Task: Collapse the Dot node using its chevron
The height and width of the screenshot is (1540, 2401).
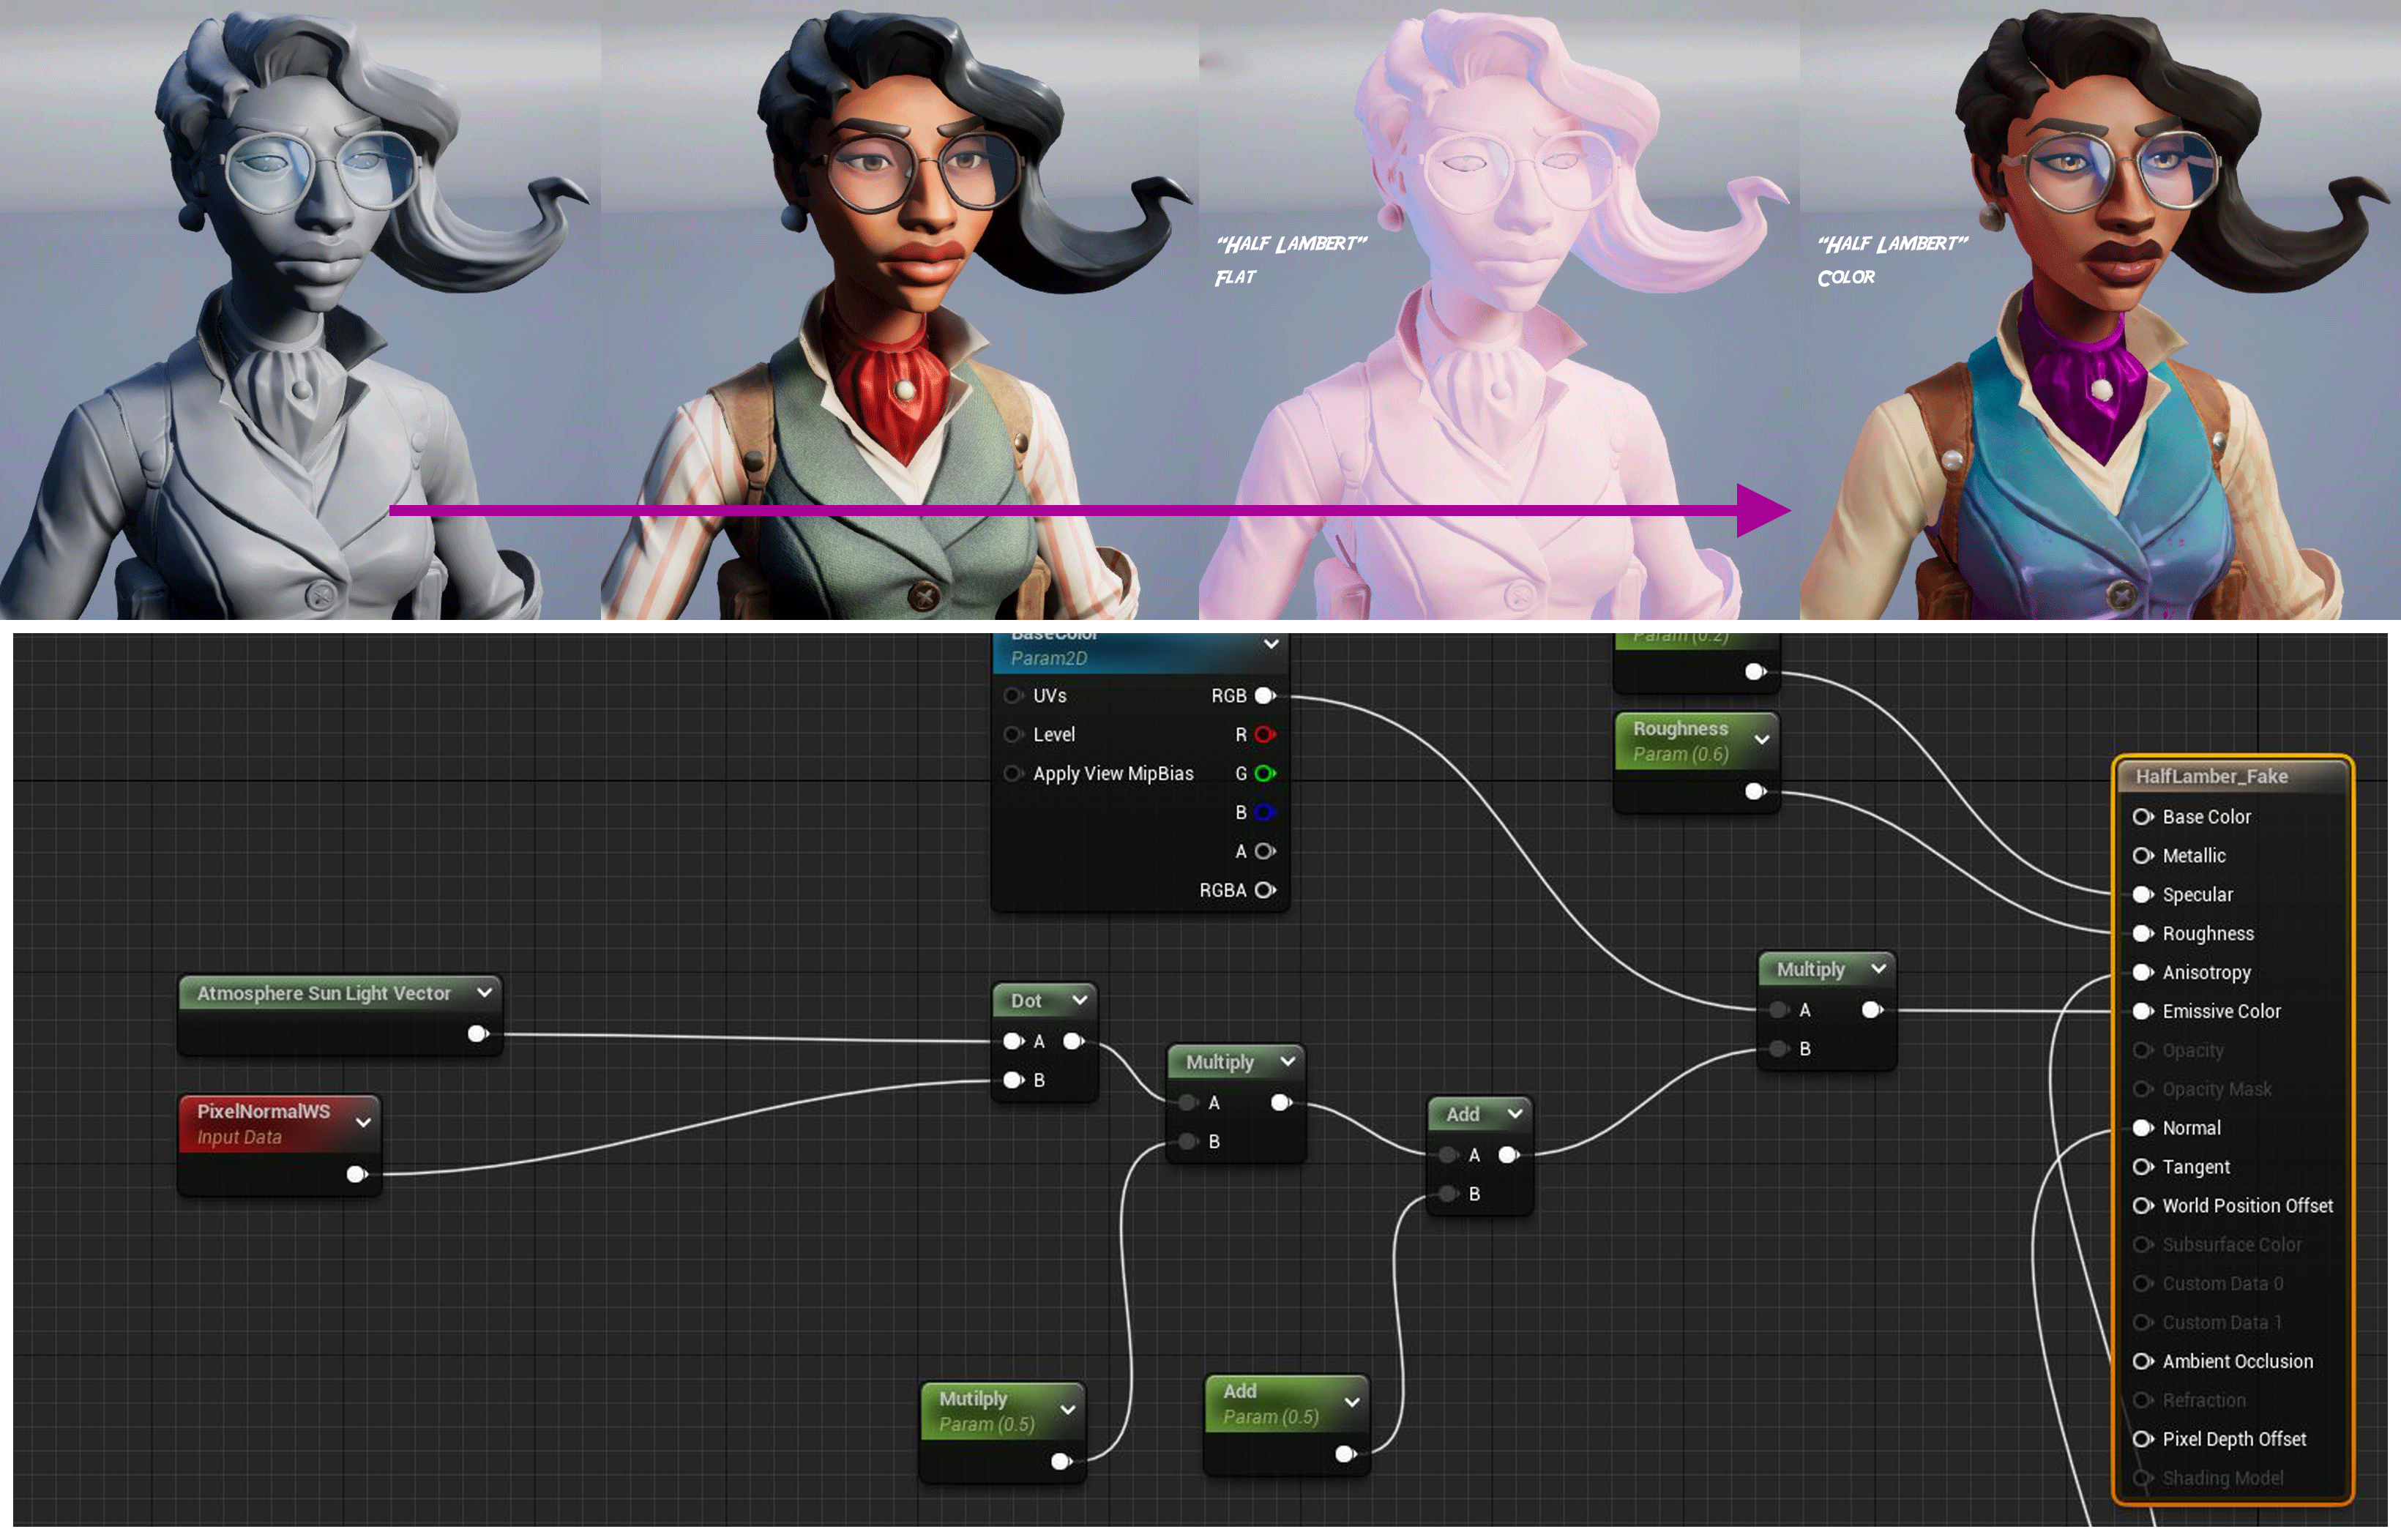Action: [1080, 1000]
